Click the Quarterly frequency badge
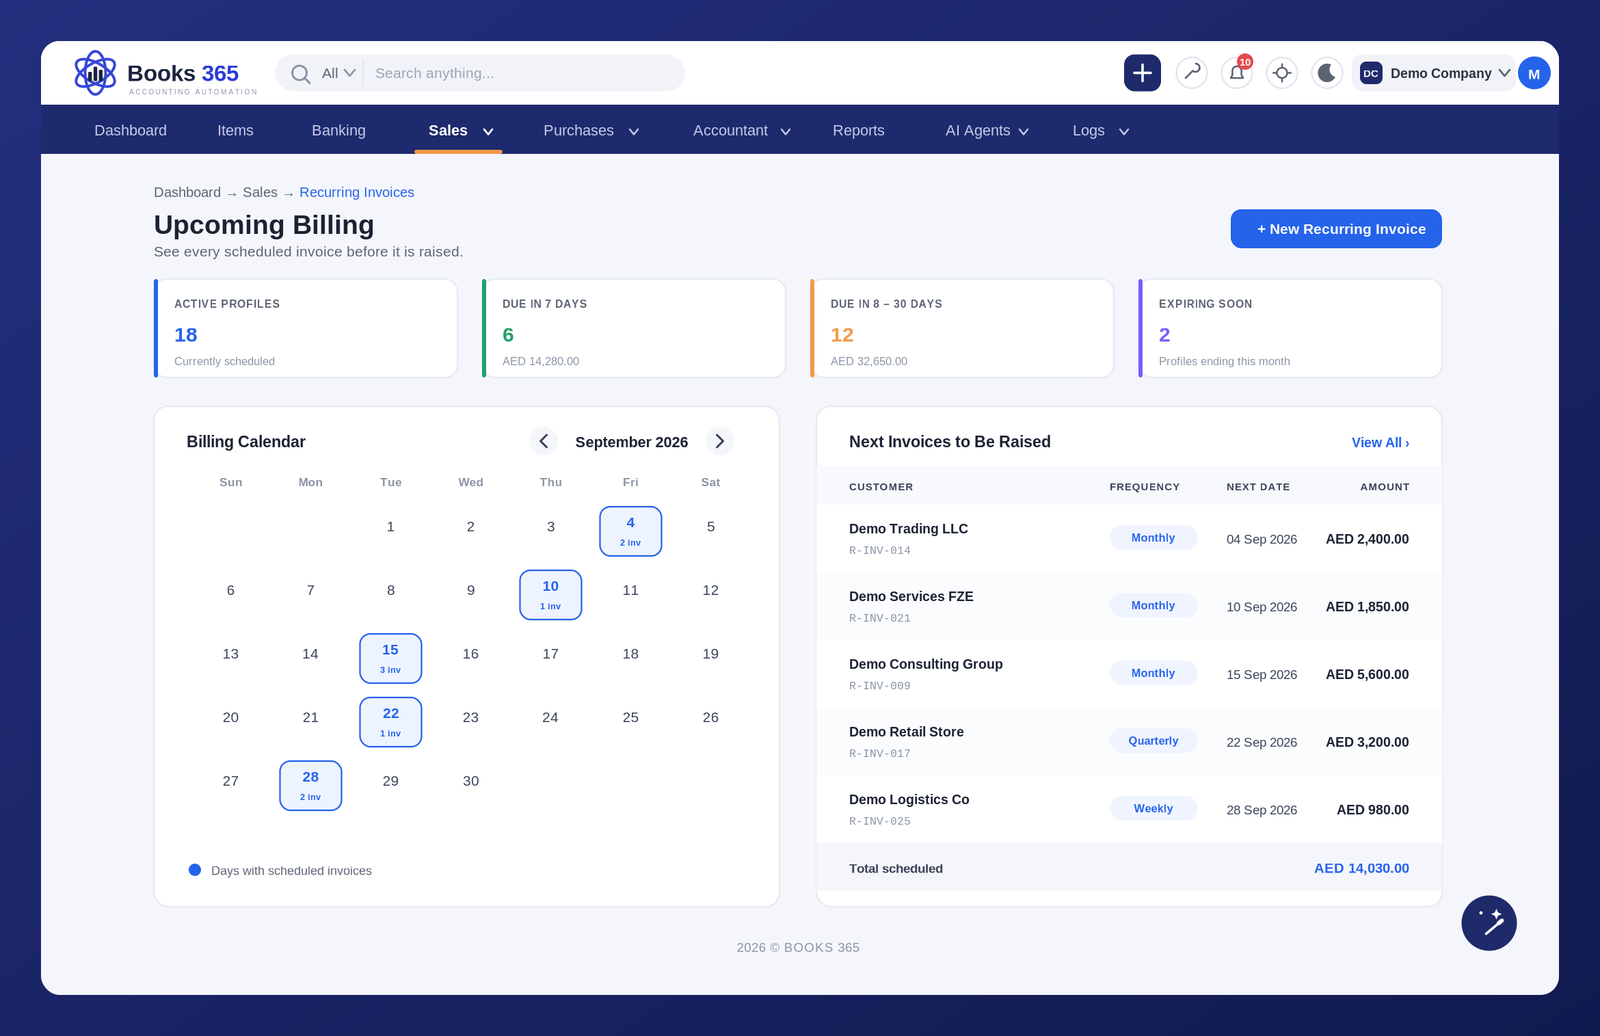The height and width of the screenshot is (1036, 1600). tap(1153, 741)
